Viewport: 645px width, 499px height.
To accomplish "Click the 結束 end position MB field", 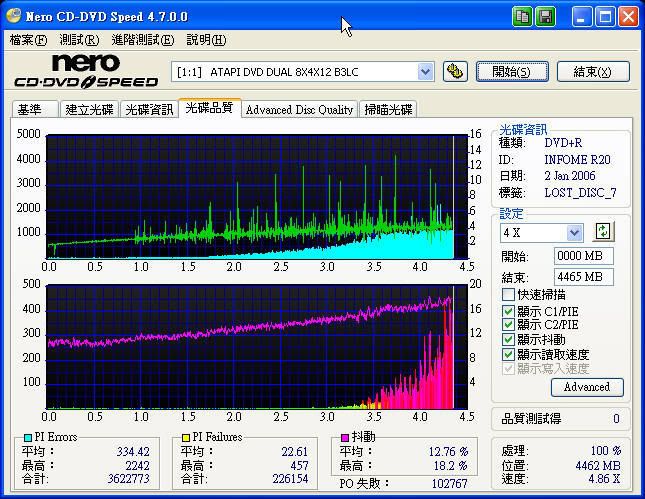I will point(584,277).
